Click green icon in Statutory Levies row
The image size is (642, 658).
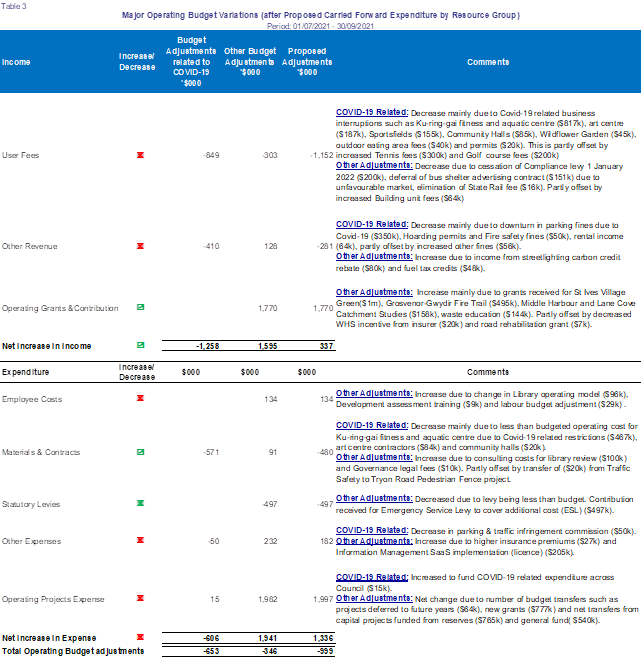tap(141, 503)
